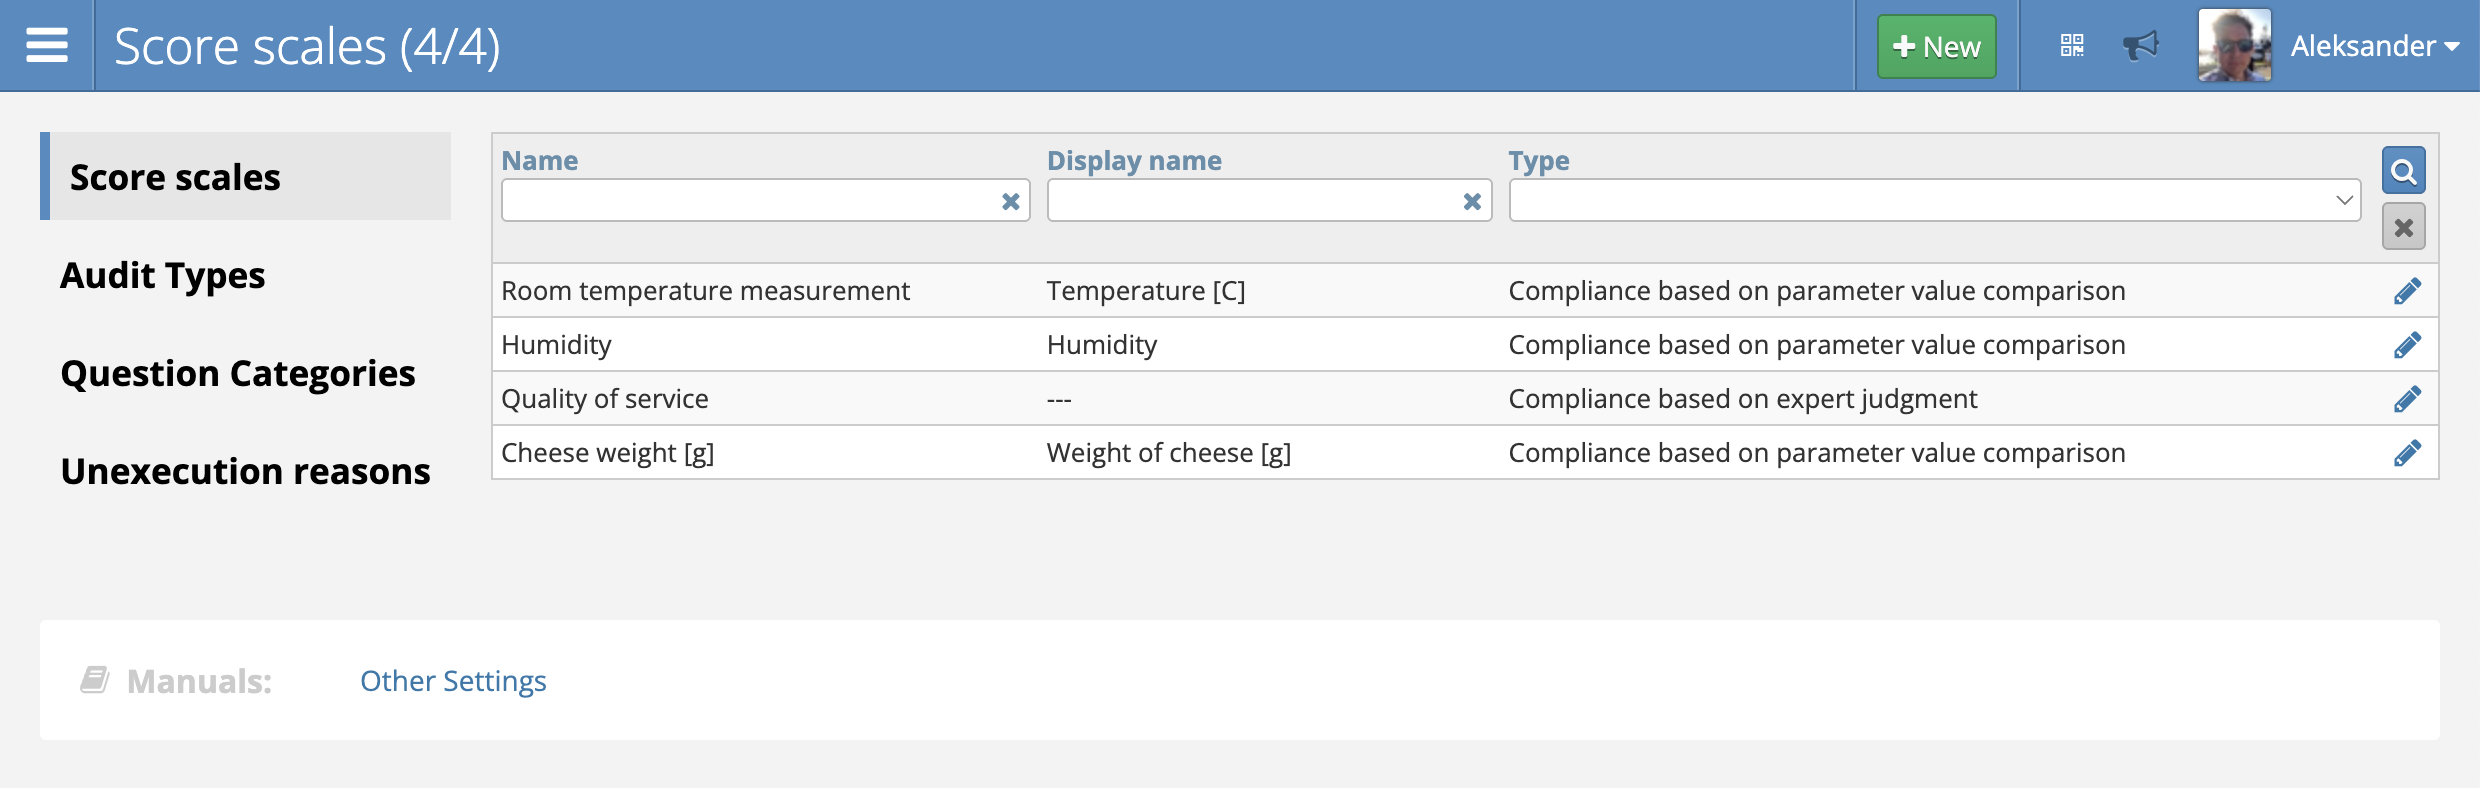Open Question Categories in the sidebar
The width and height of the screenshot is (2480, 788).
tap(238, 373)
